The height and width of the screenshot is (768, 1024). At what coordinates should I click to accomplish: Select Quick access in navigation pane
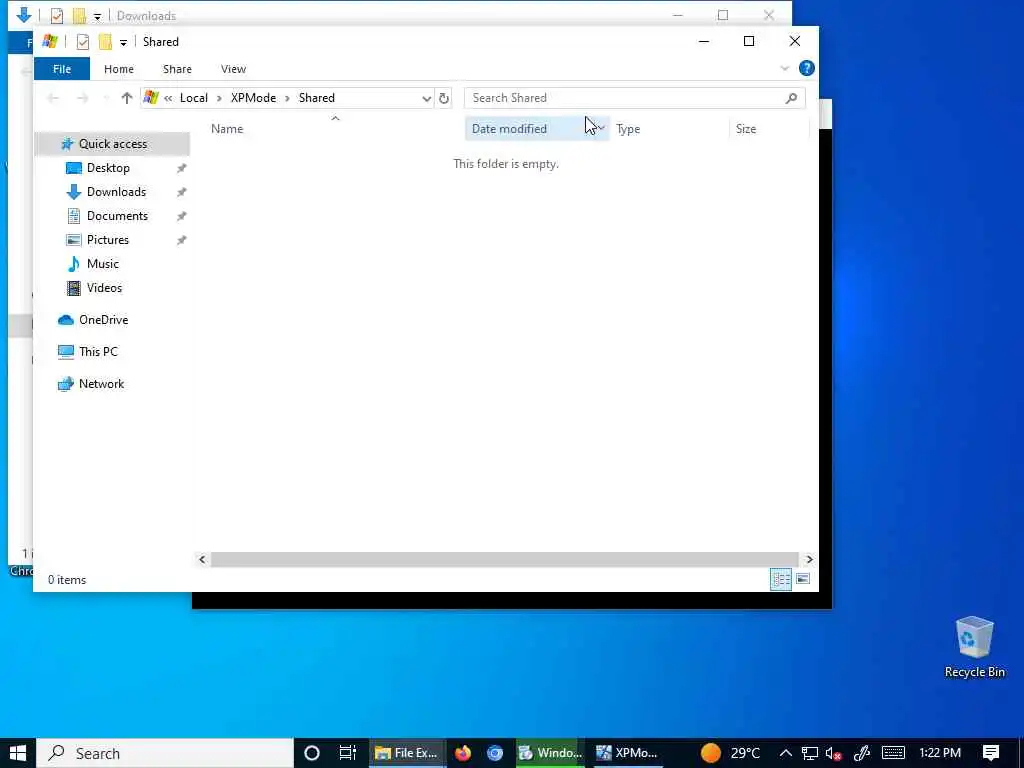(112, 144)
